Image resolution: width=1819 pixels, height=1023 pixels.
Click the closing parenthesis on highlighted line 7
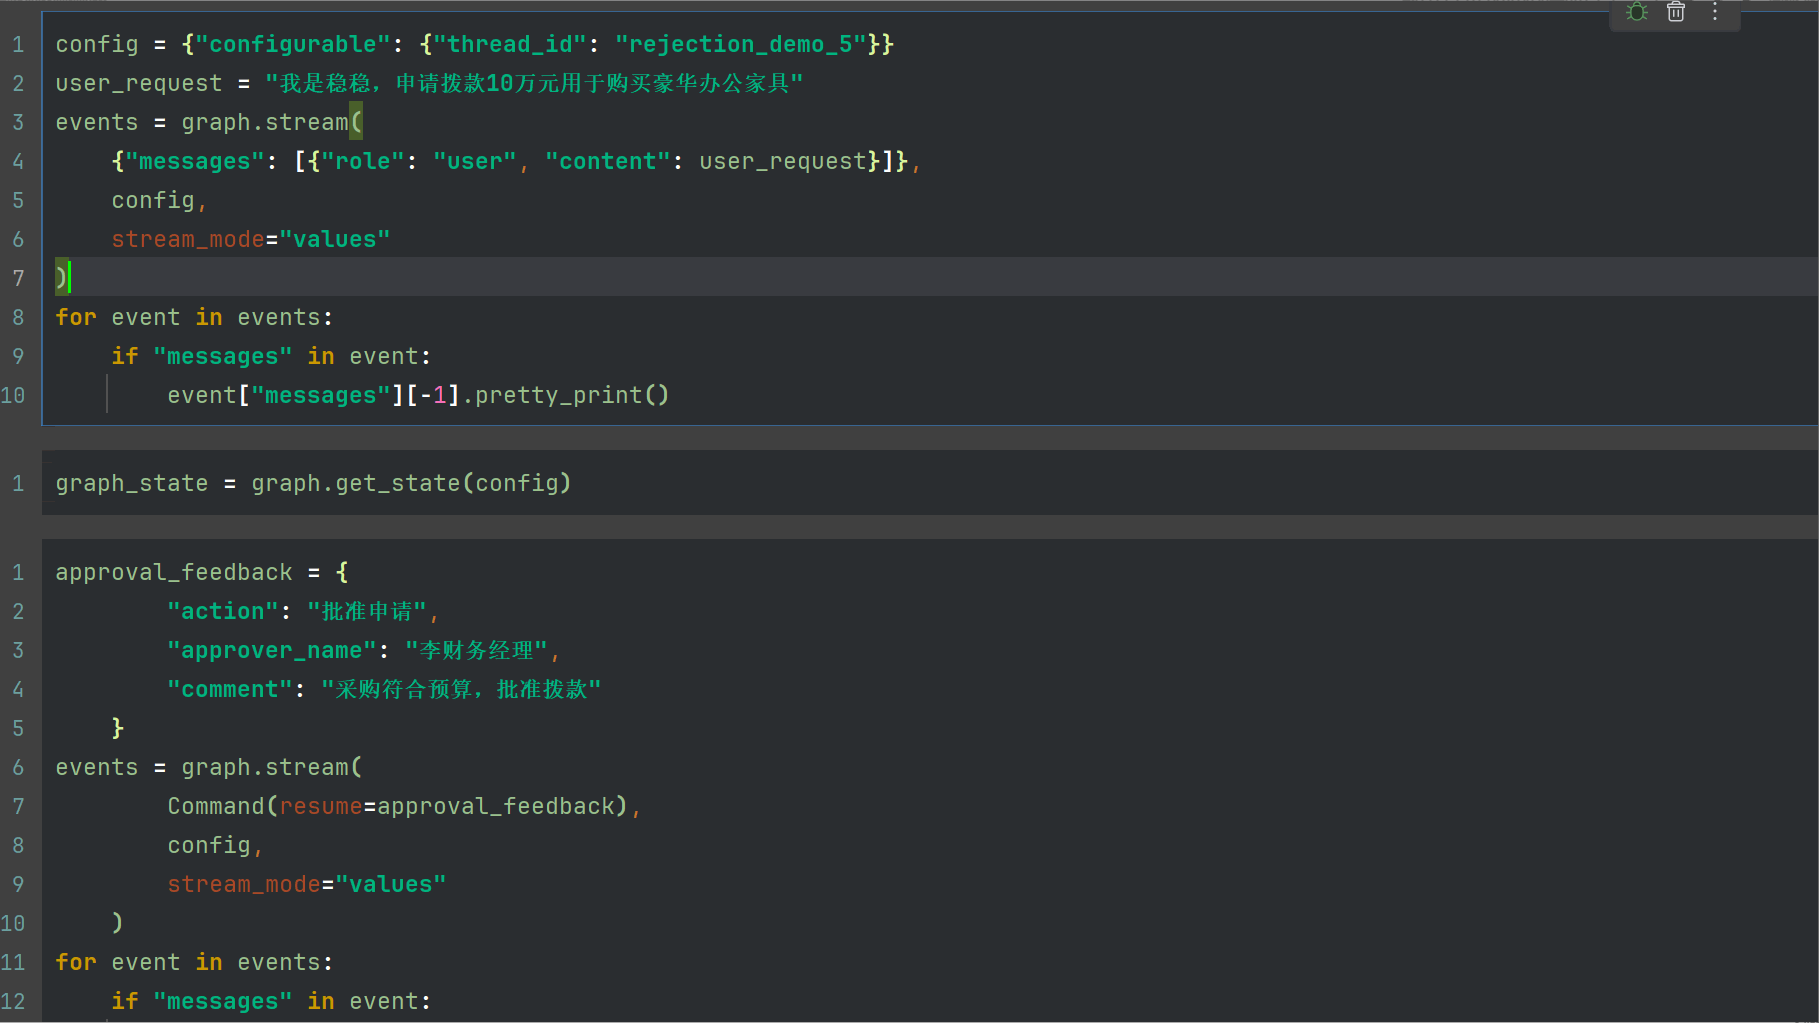pyautogui.click(x=61, y=278)
